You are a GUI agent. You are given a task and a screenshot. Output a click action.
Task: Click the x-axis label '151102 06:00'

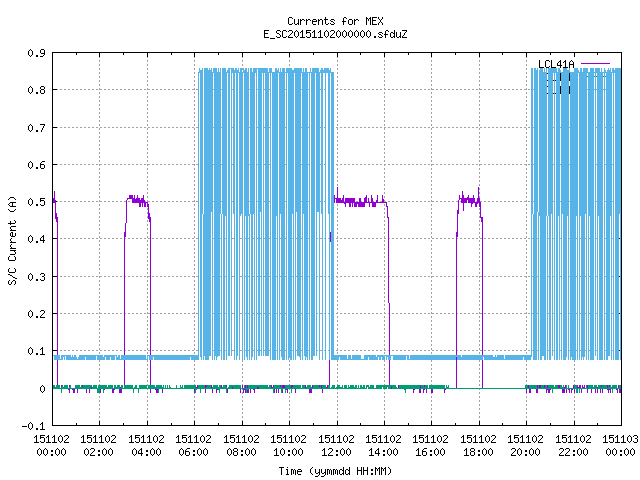pos(193,446)
